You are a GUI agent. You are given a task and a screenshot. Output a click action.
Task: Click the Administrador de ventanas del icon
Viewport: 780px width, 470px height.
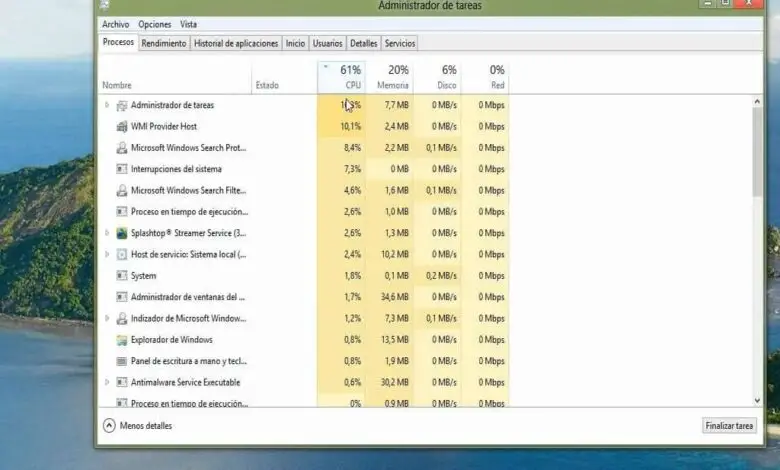click(122, 297)
